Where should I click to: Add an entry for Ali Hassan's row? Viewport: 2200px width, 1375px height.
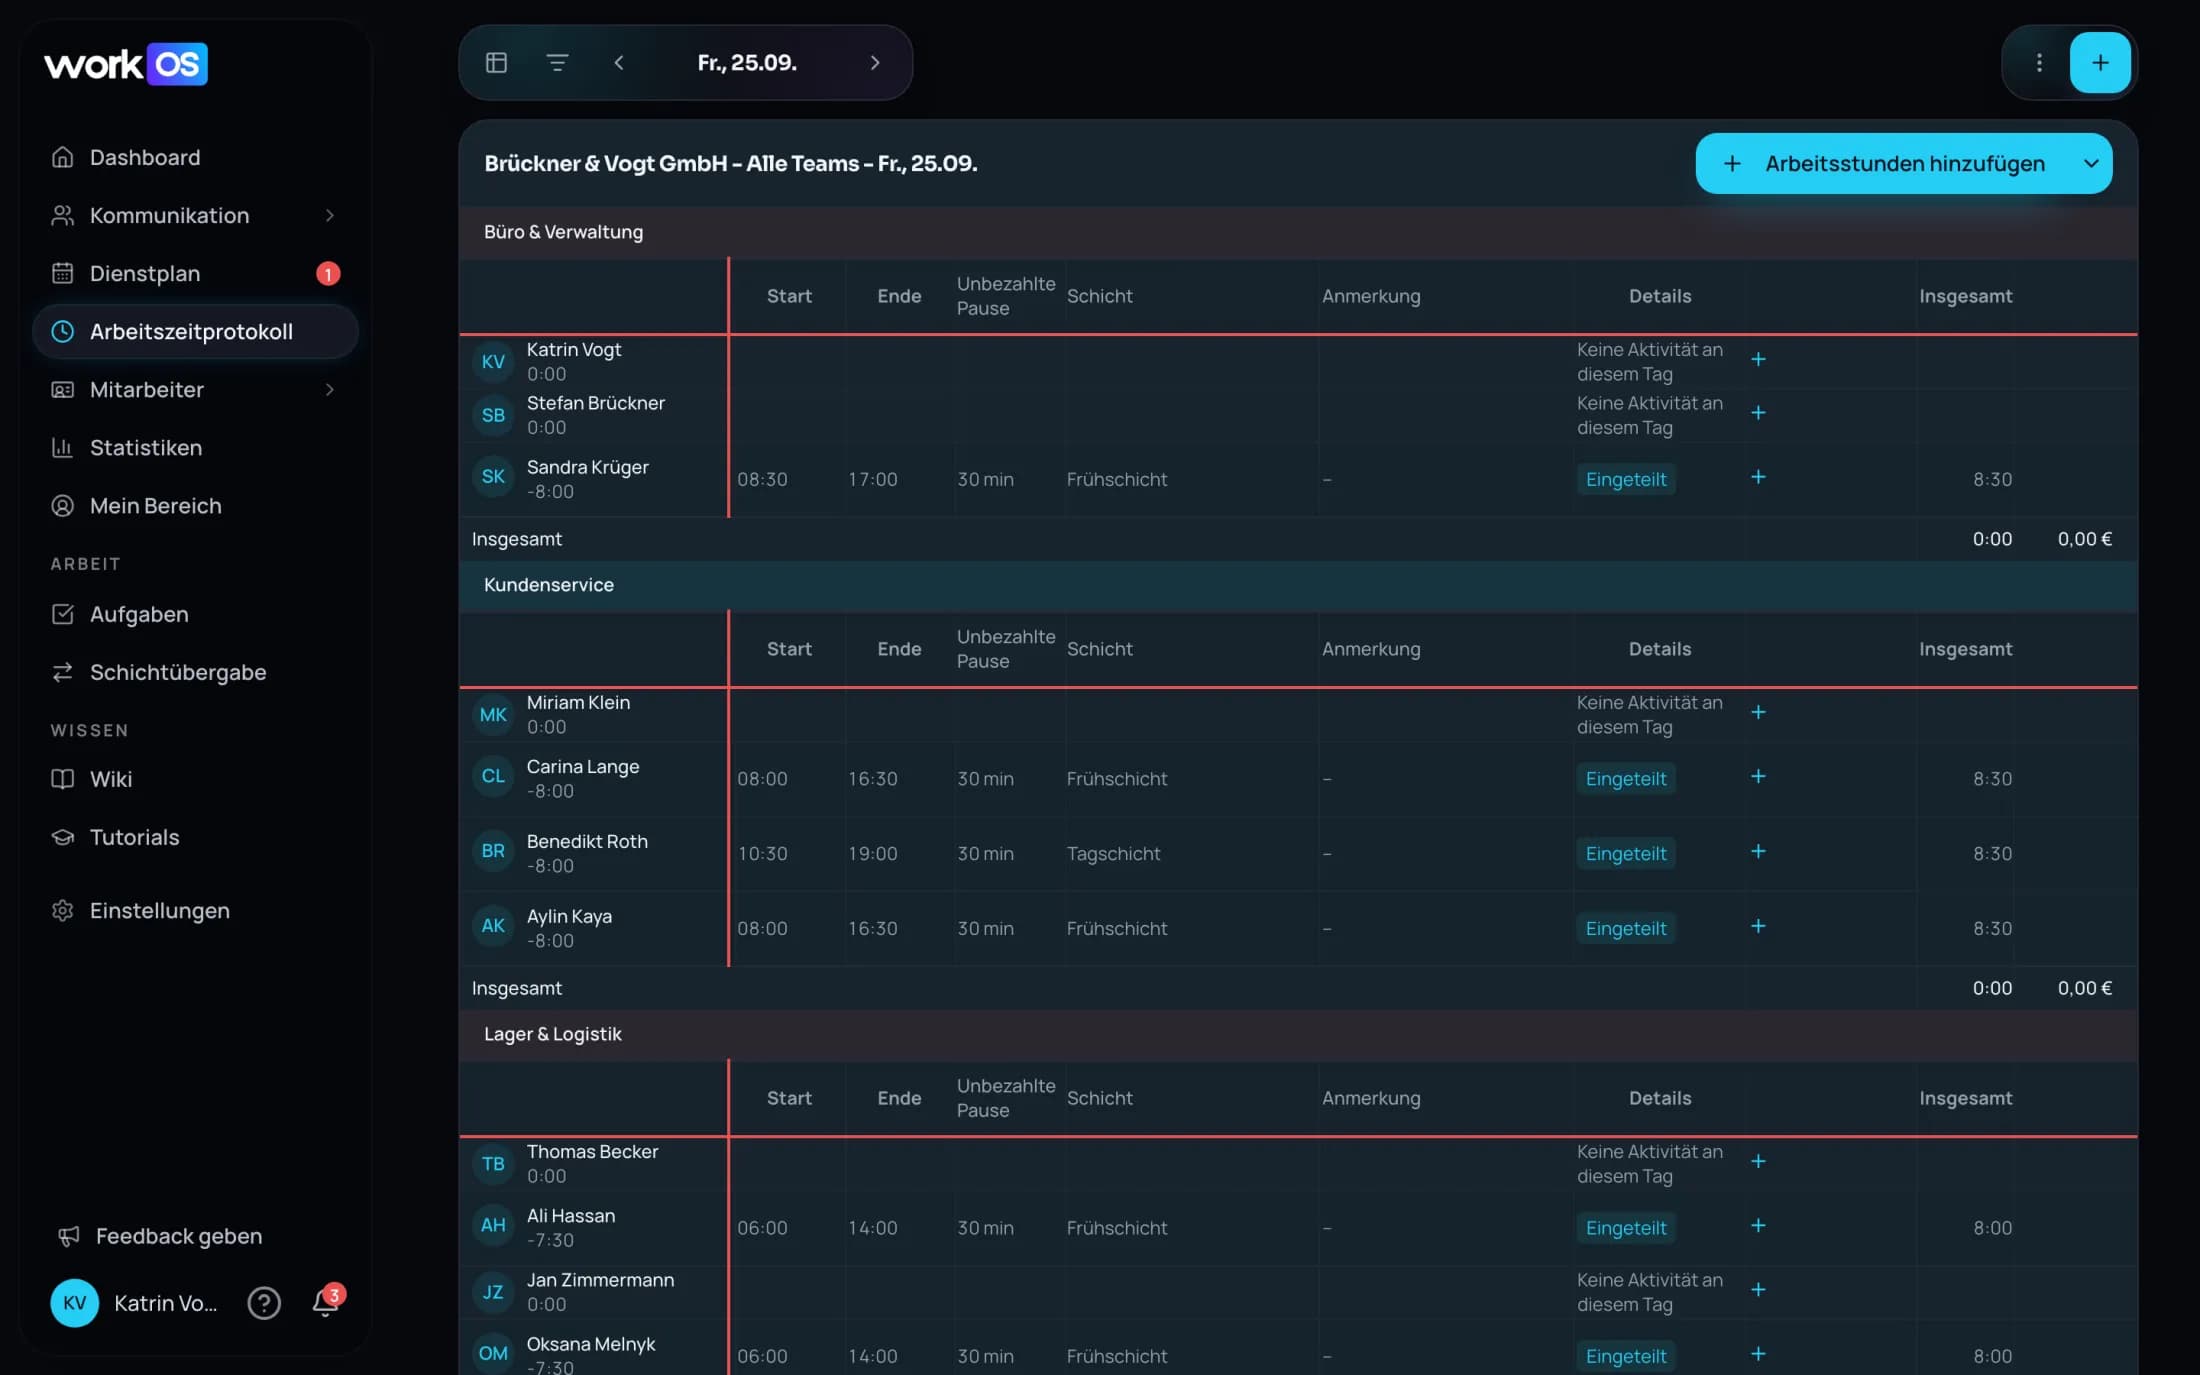pyautogui.click(x=1758, y=1225)
